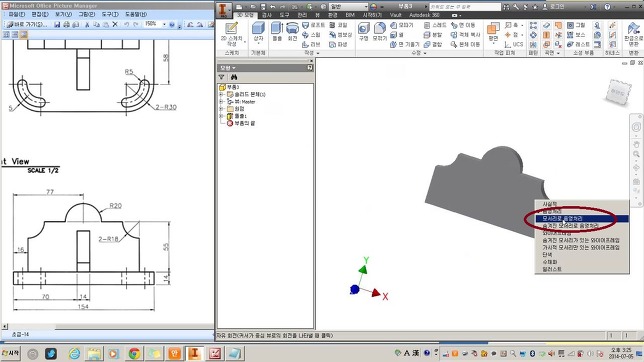Select the Copy Object (객체 복사) tool
This screenshot has width=644, height=362.
[465, 35]
